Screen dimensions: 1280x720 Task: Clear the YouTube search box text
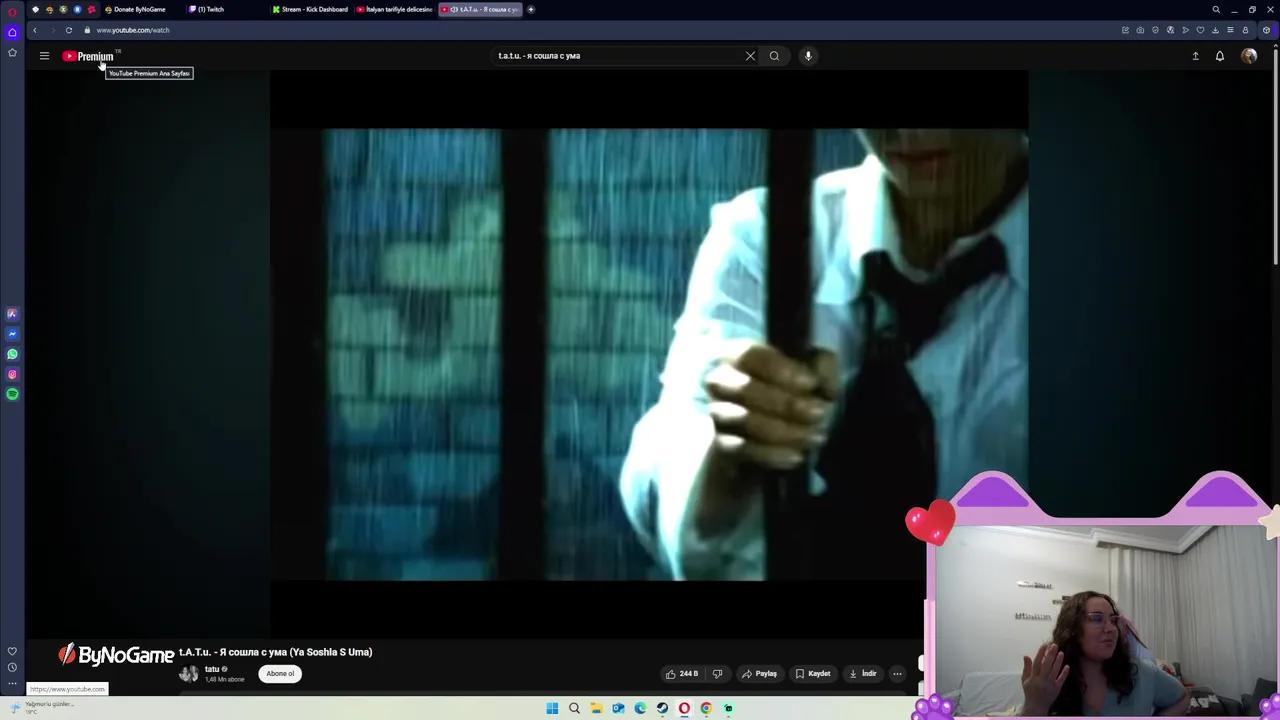pos(750,56)
